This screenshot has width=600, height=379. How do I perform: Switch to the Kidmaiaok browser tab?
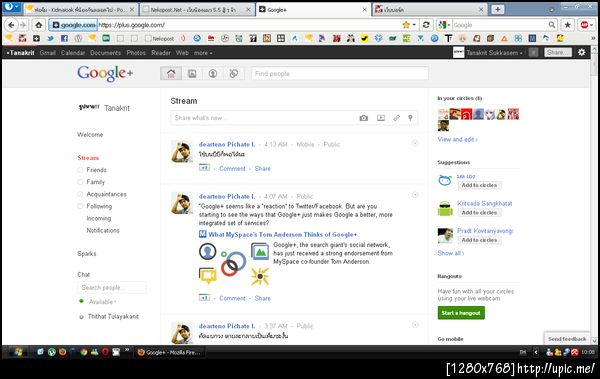tap(80, 10)
